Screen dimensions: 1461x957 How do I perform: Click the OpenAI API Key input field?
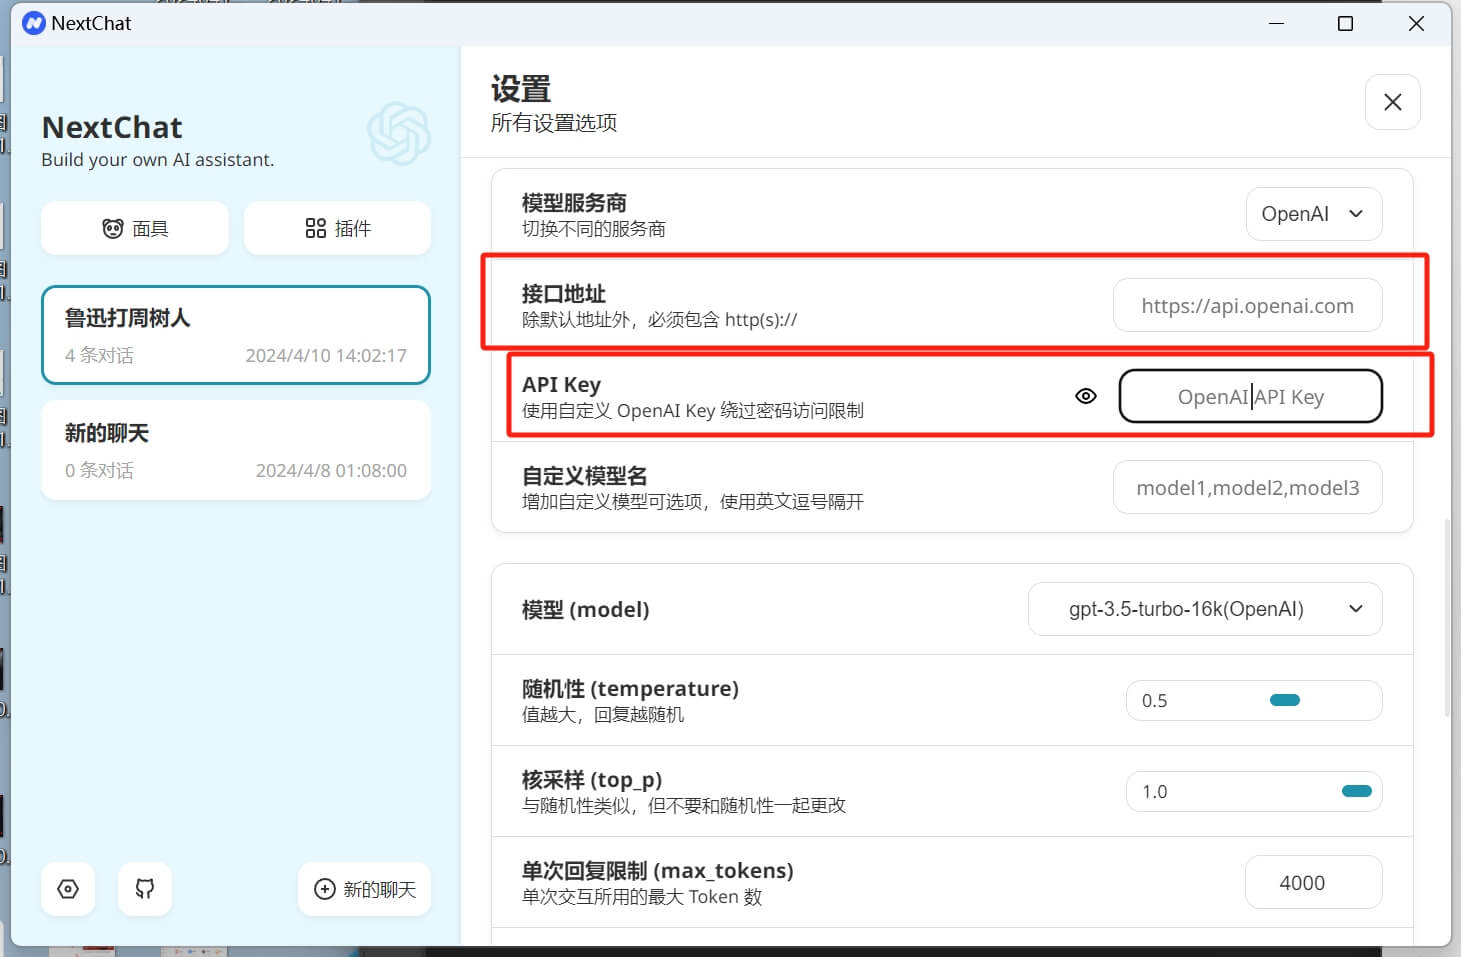click(x=1250, y=396)
